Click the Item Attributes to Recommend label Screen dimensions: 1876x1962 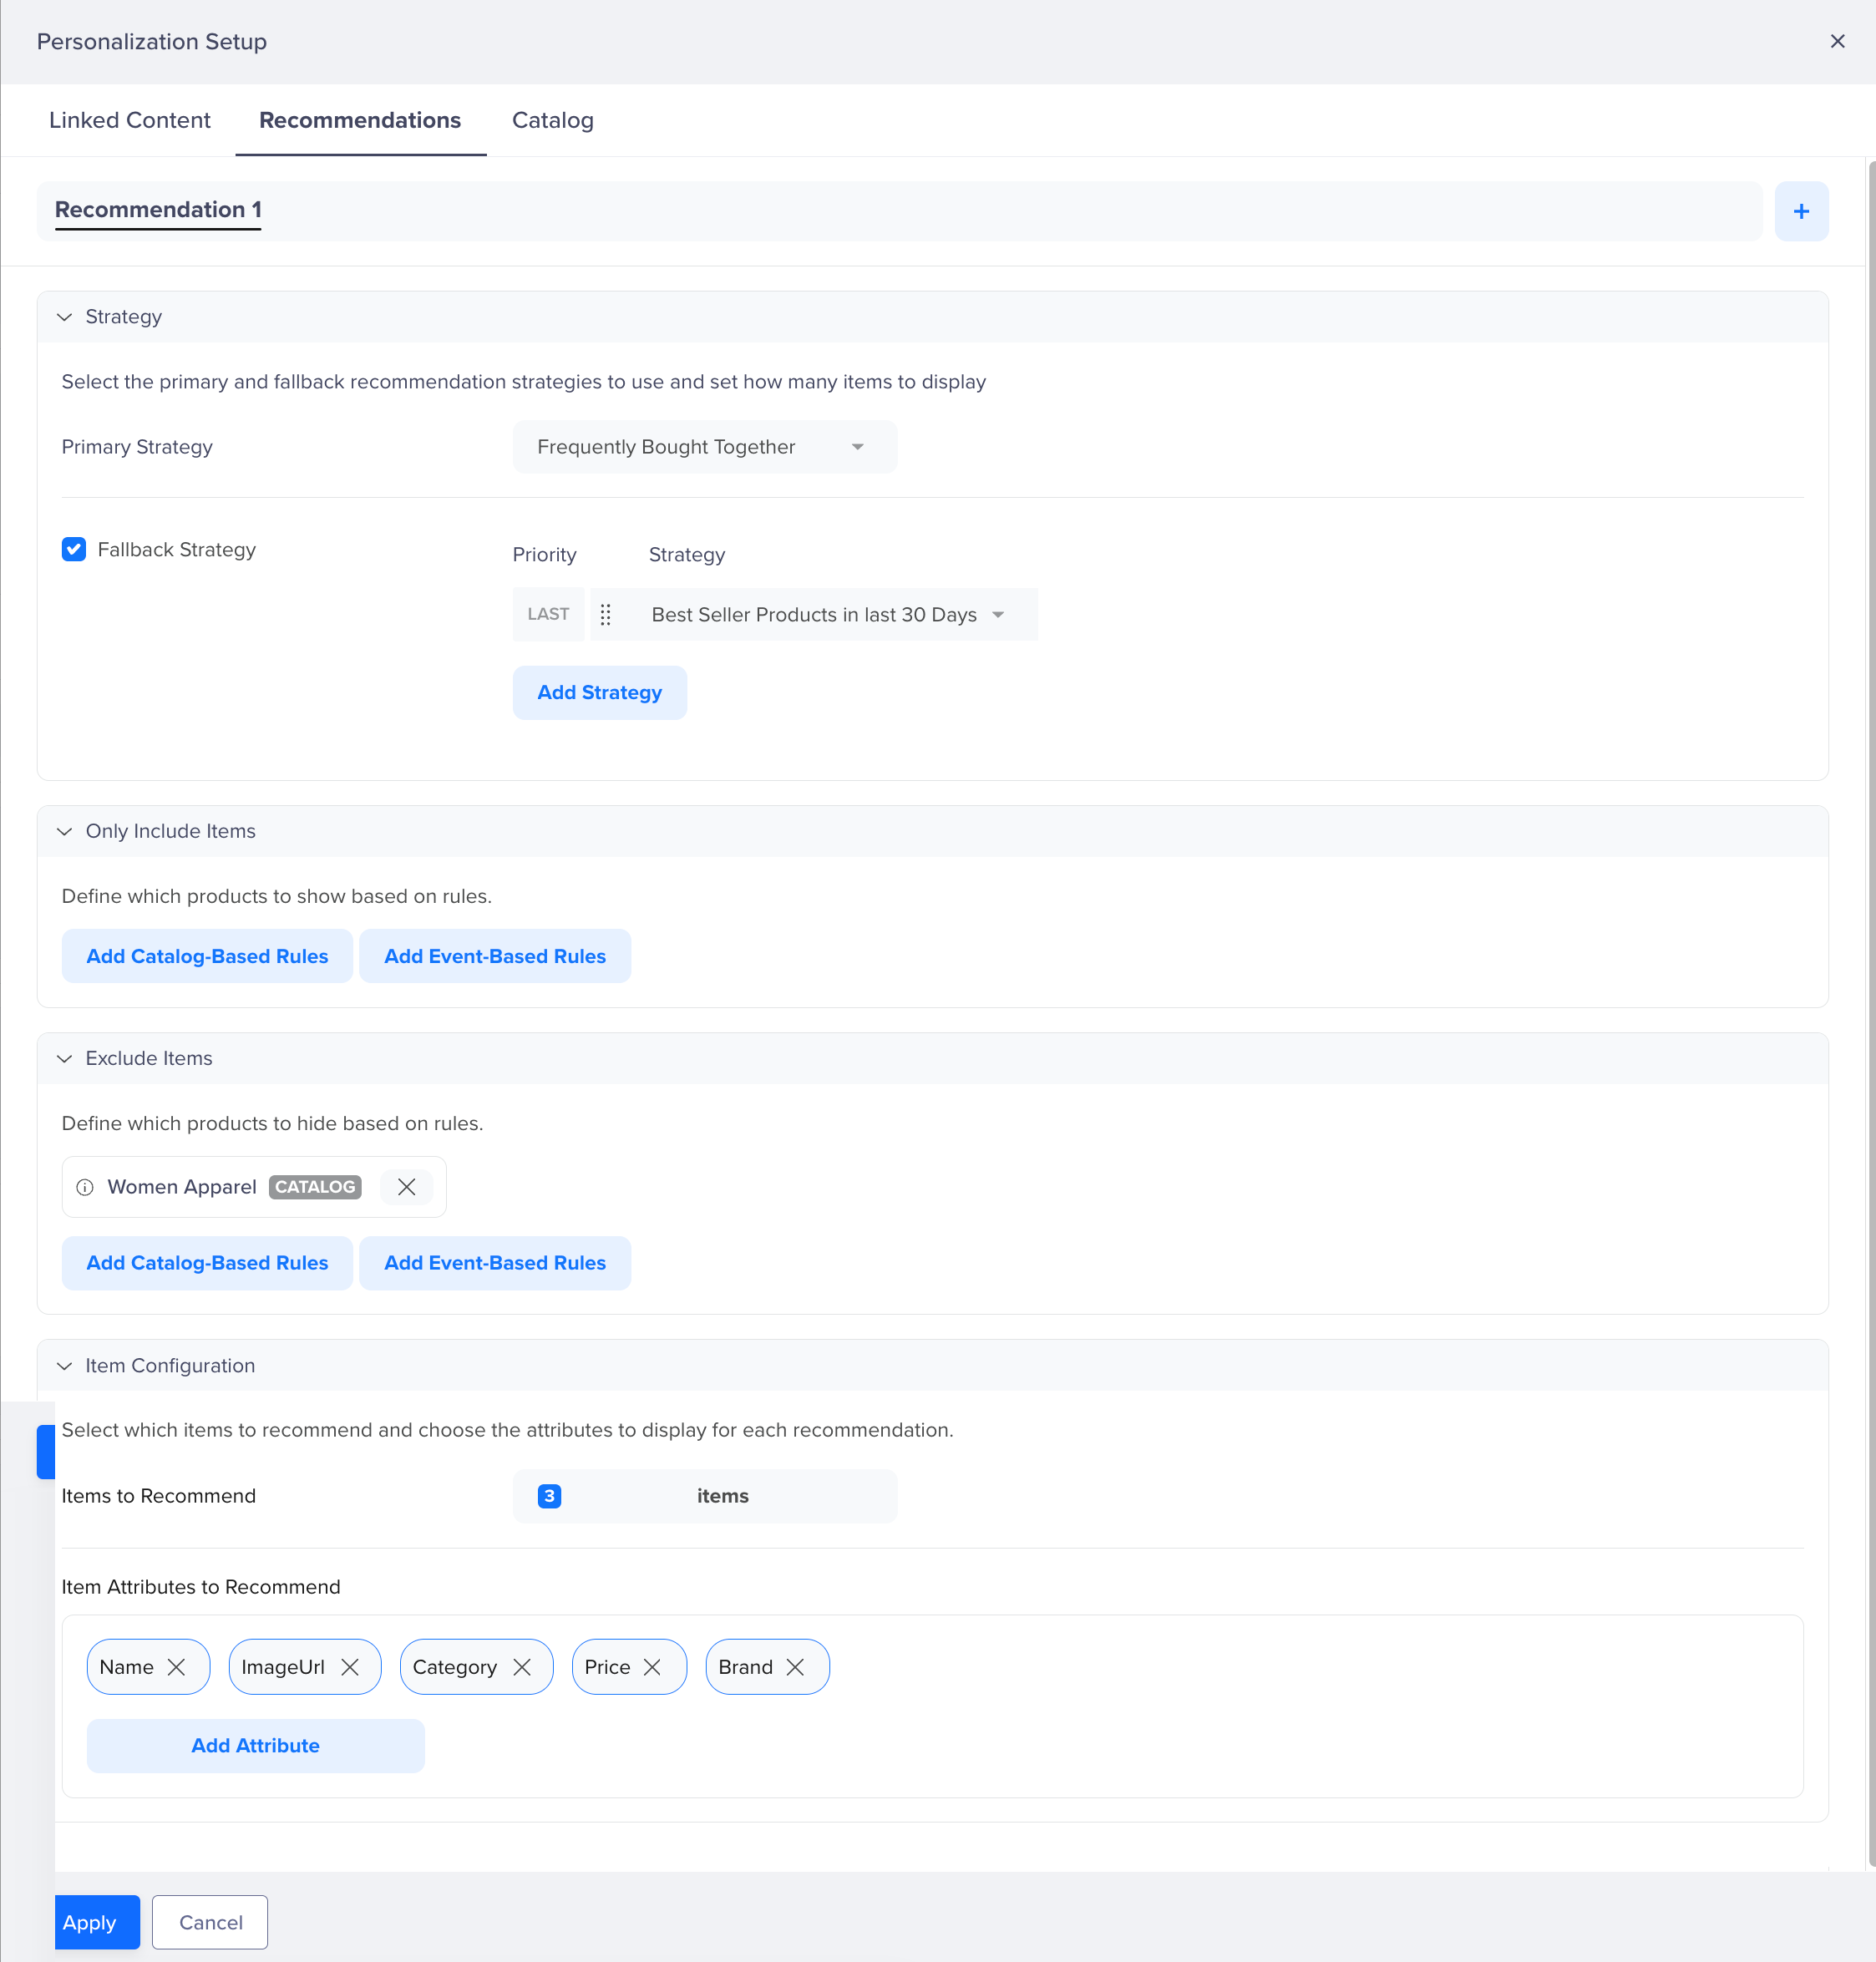point(201,1587)
